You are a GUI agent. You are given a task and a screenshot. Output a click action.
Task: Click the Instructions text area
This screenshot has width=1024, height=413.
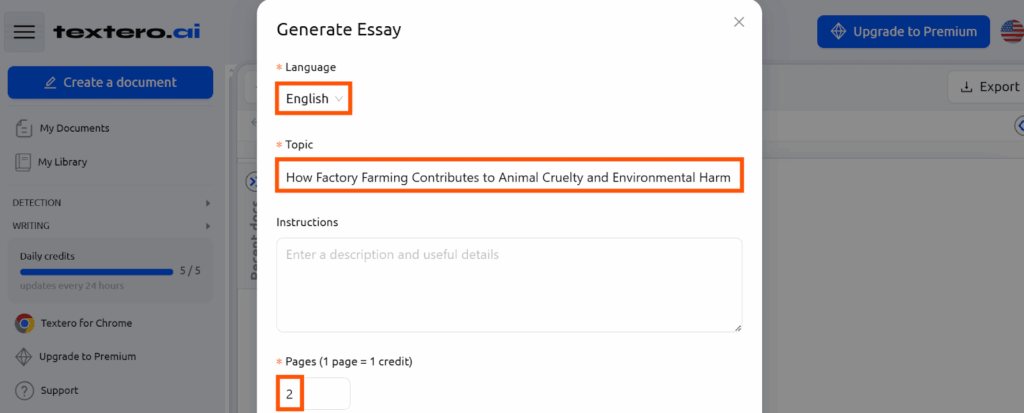(x=509, y=285)
